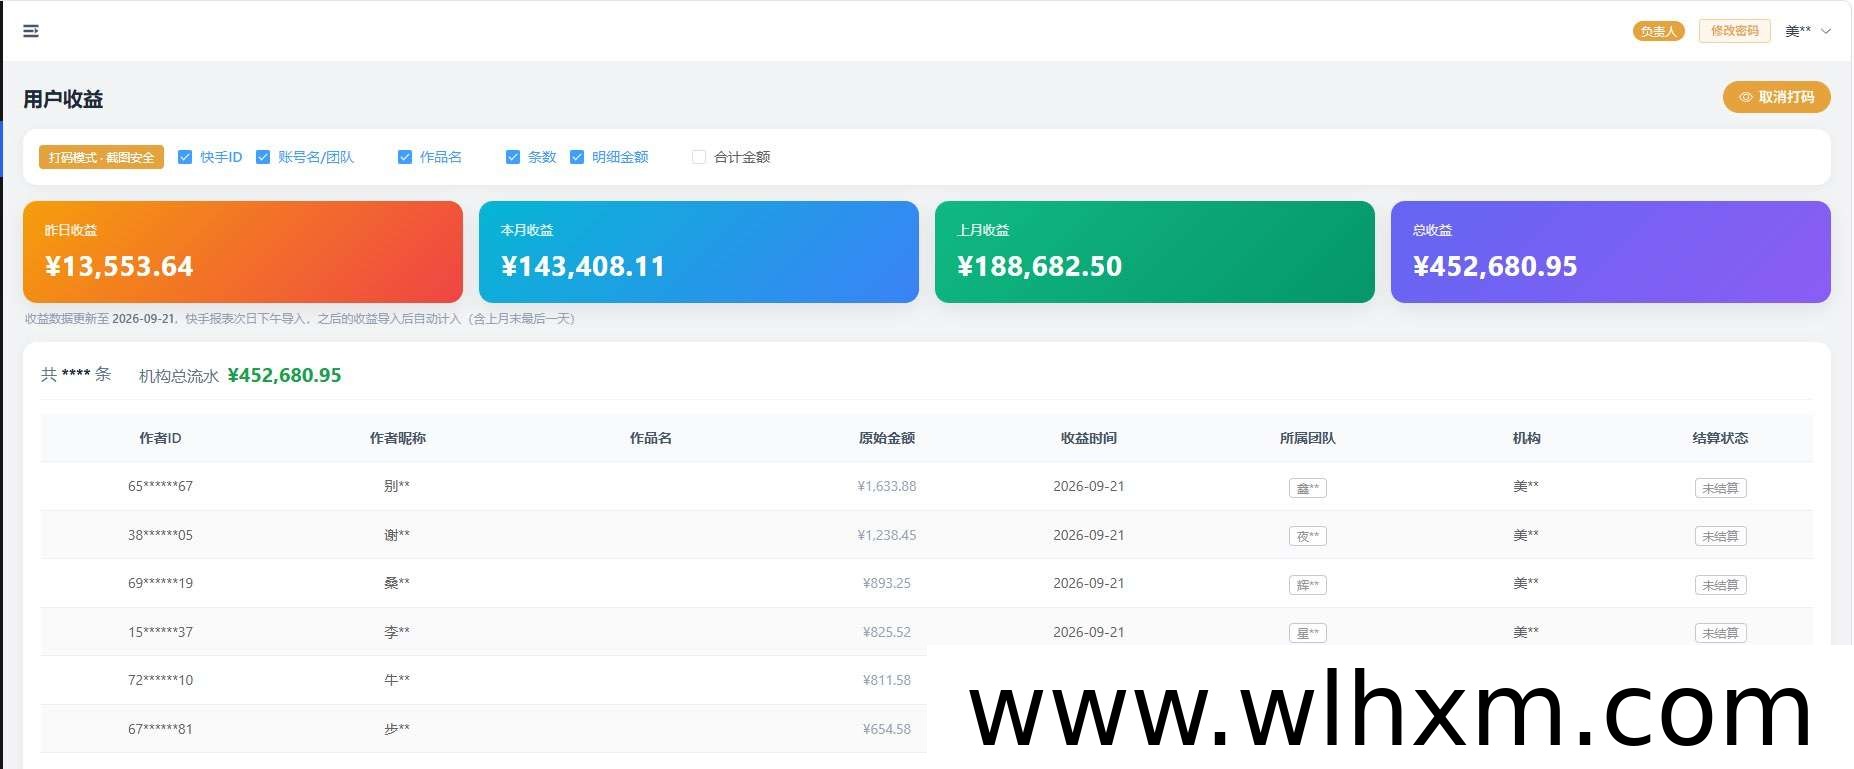Click the 收益时间 column header
Image resolution: width=1854 pixels, height=769 pixels.
[x=1089, y=438]
